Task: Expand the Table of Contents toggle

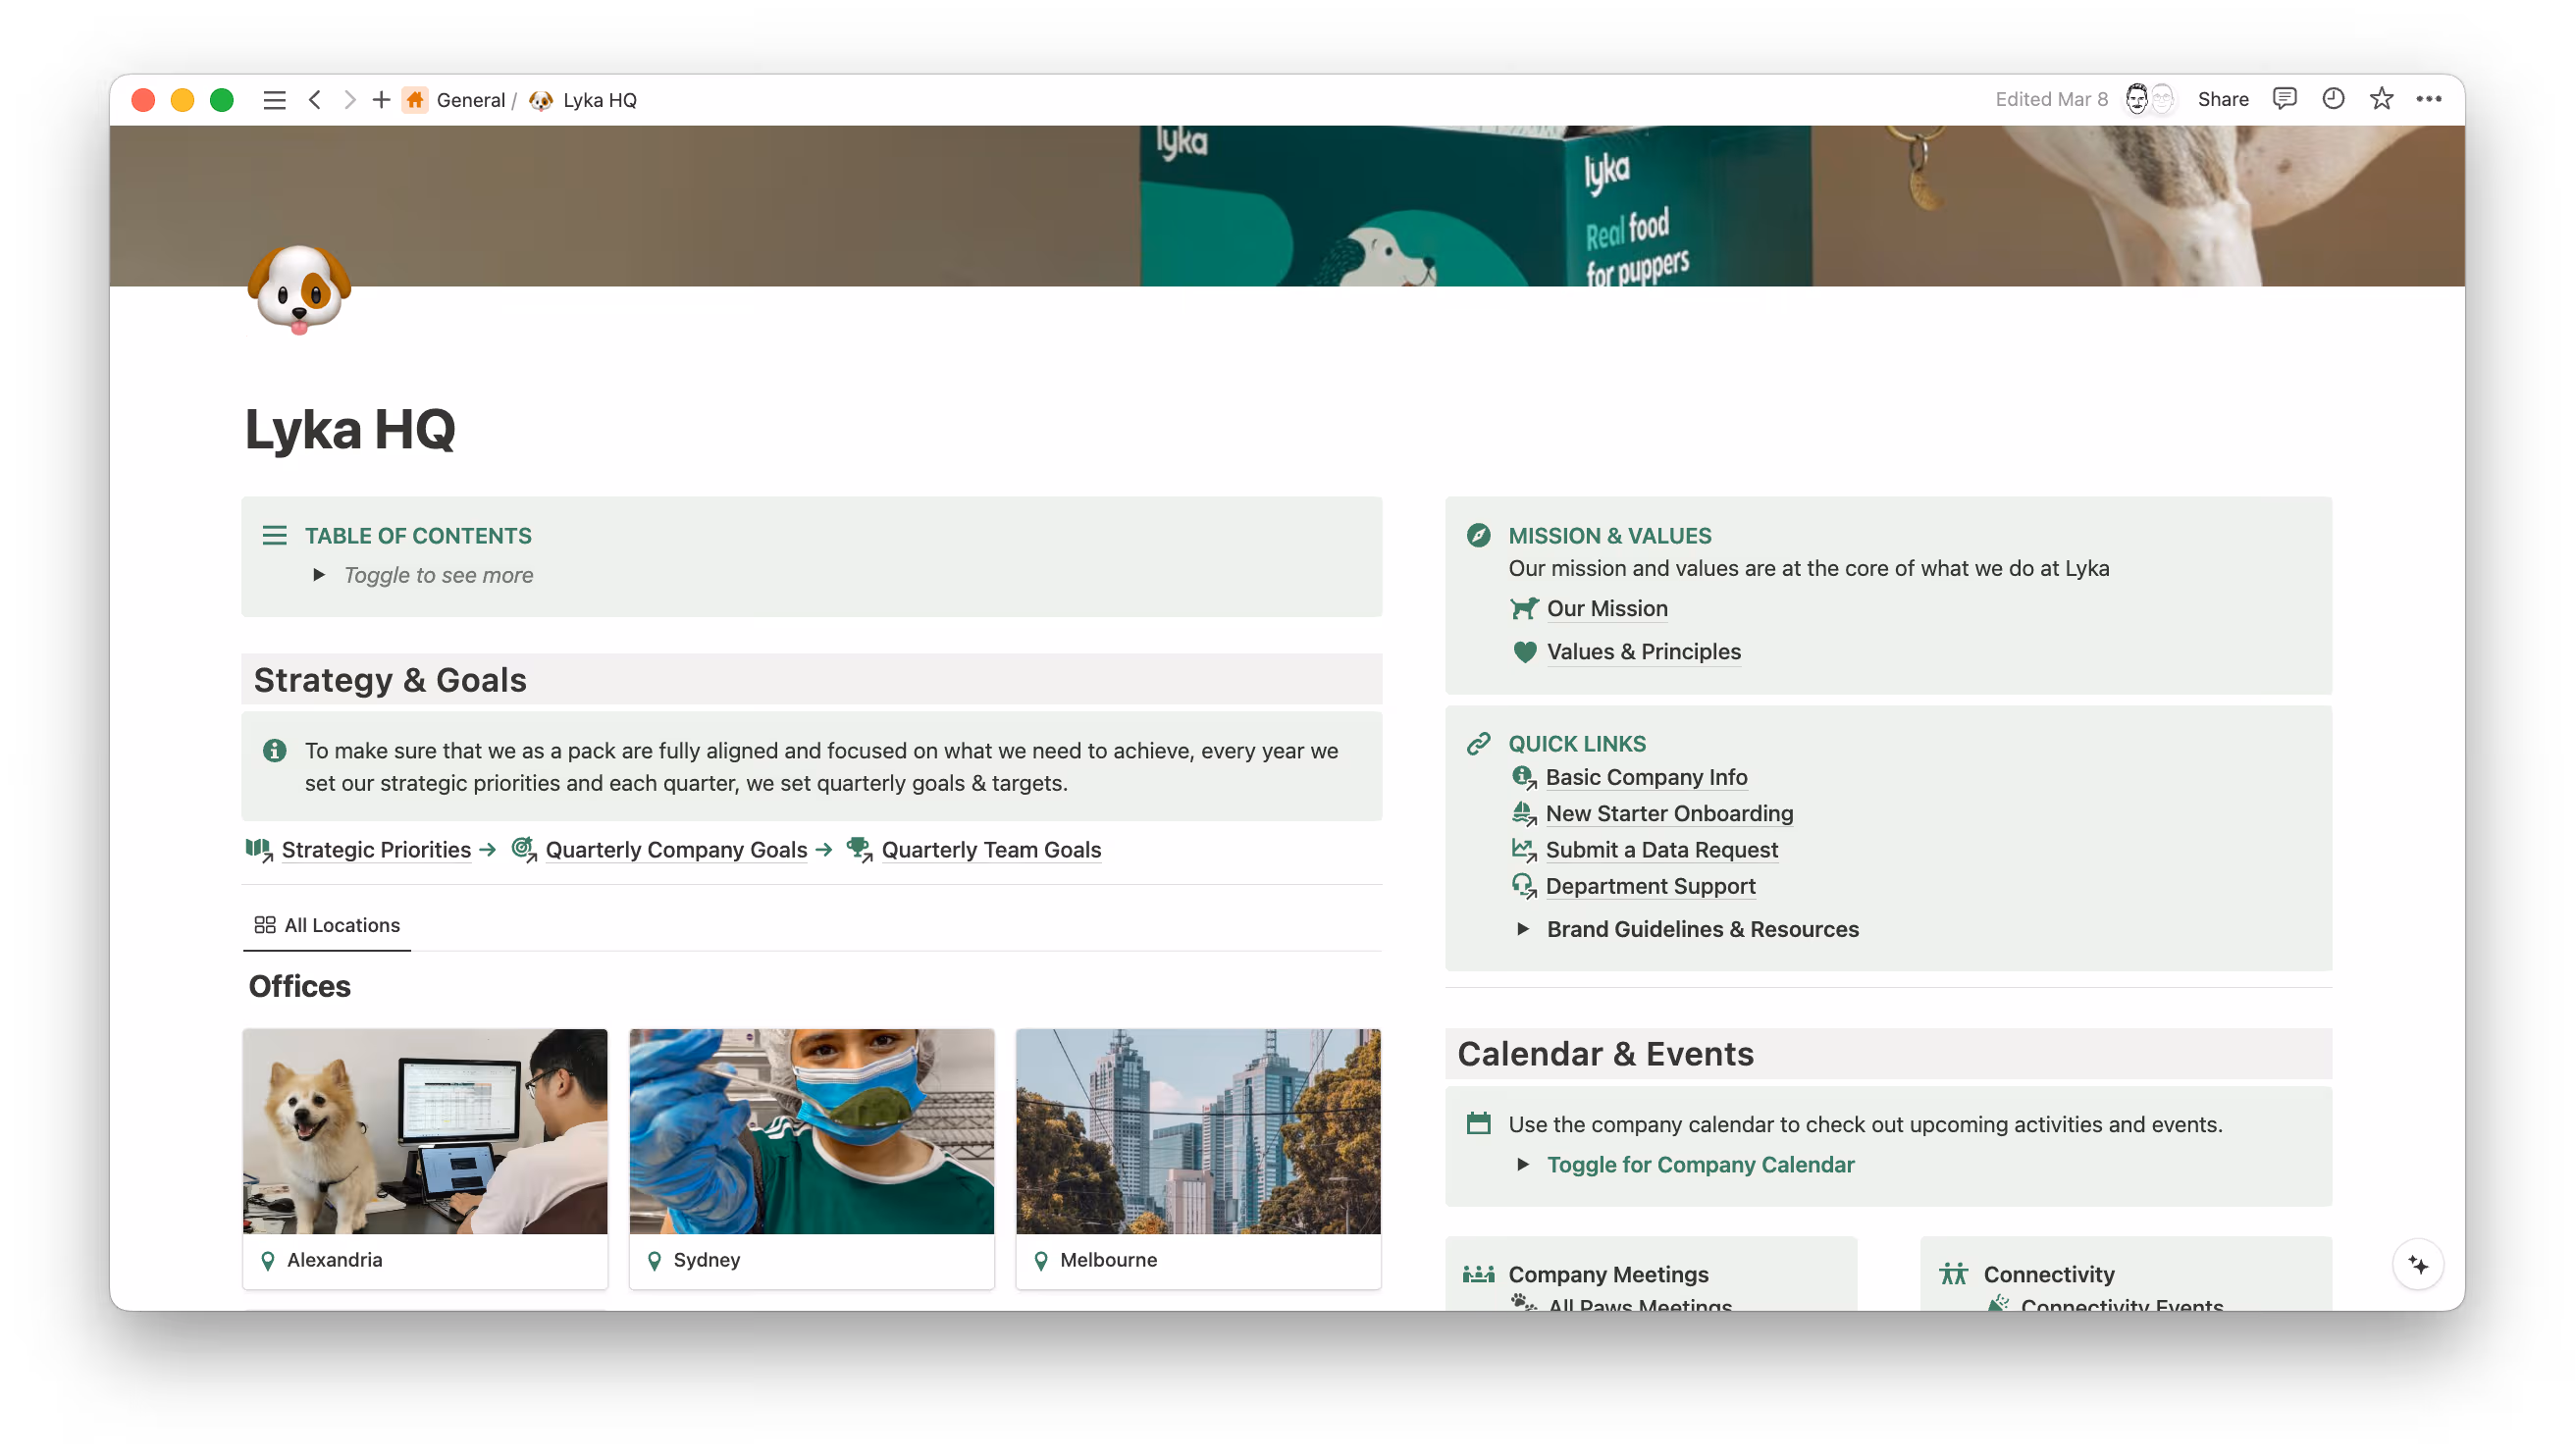Action: [x=319, y=575]
